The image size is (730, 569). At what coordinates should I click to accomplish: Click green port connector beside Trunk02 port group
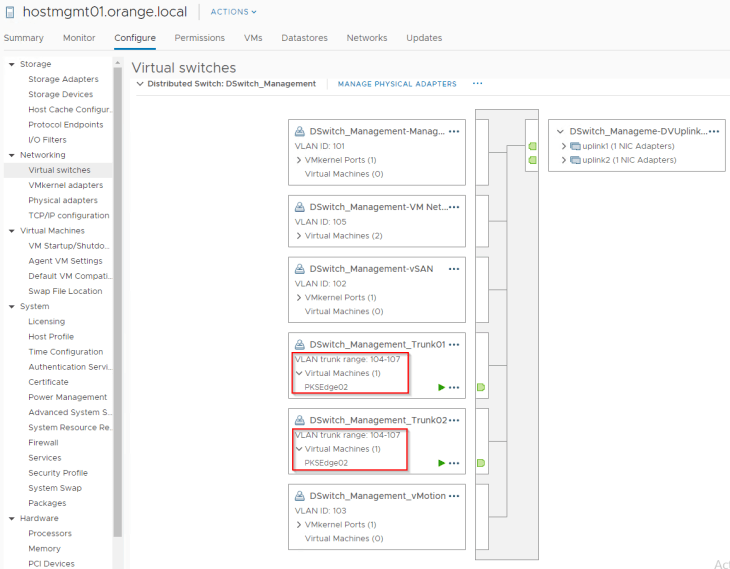481,463
